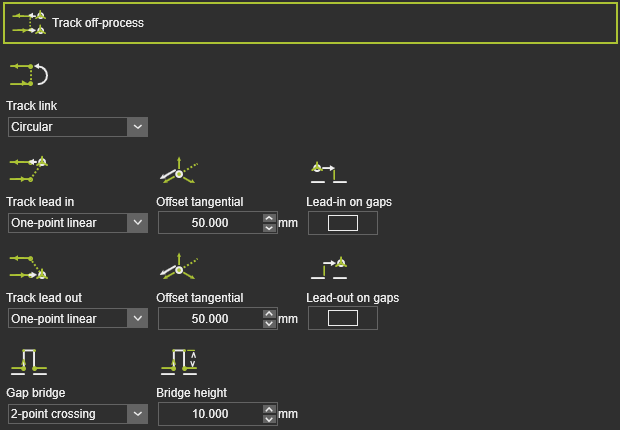
Task: Click the Track off-process header icon
Action: pos(28,22)
